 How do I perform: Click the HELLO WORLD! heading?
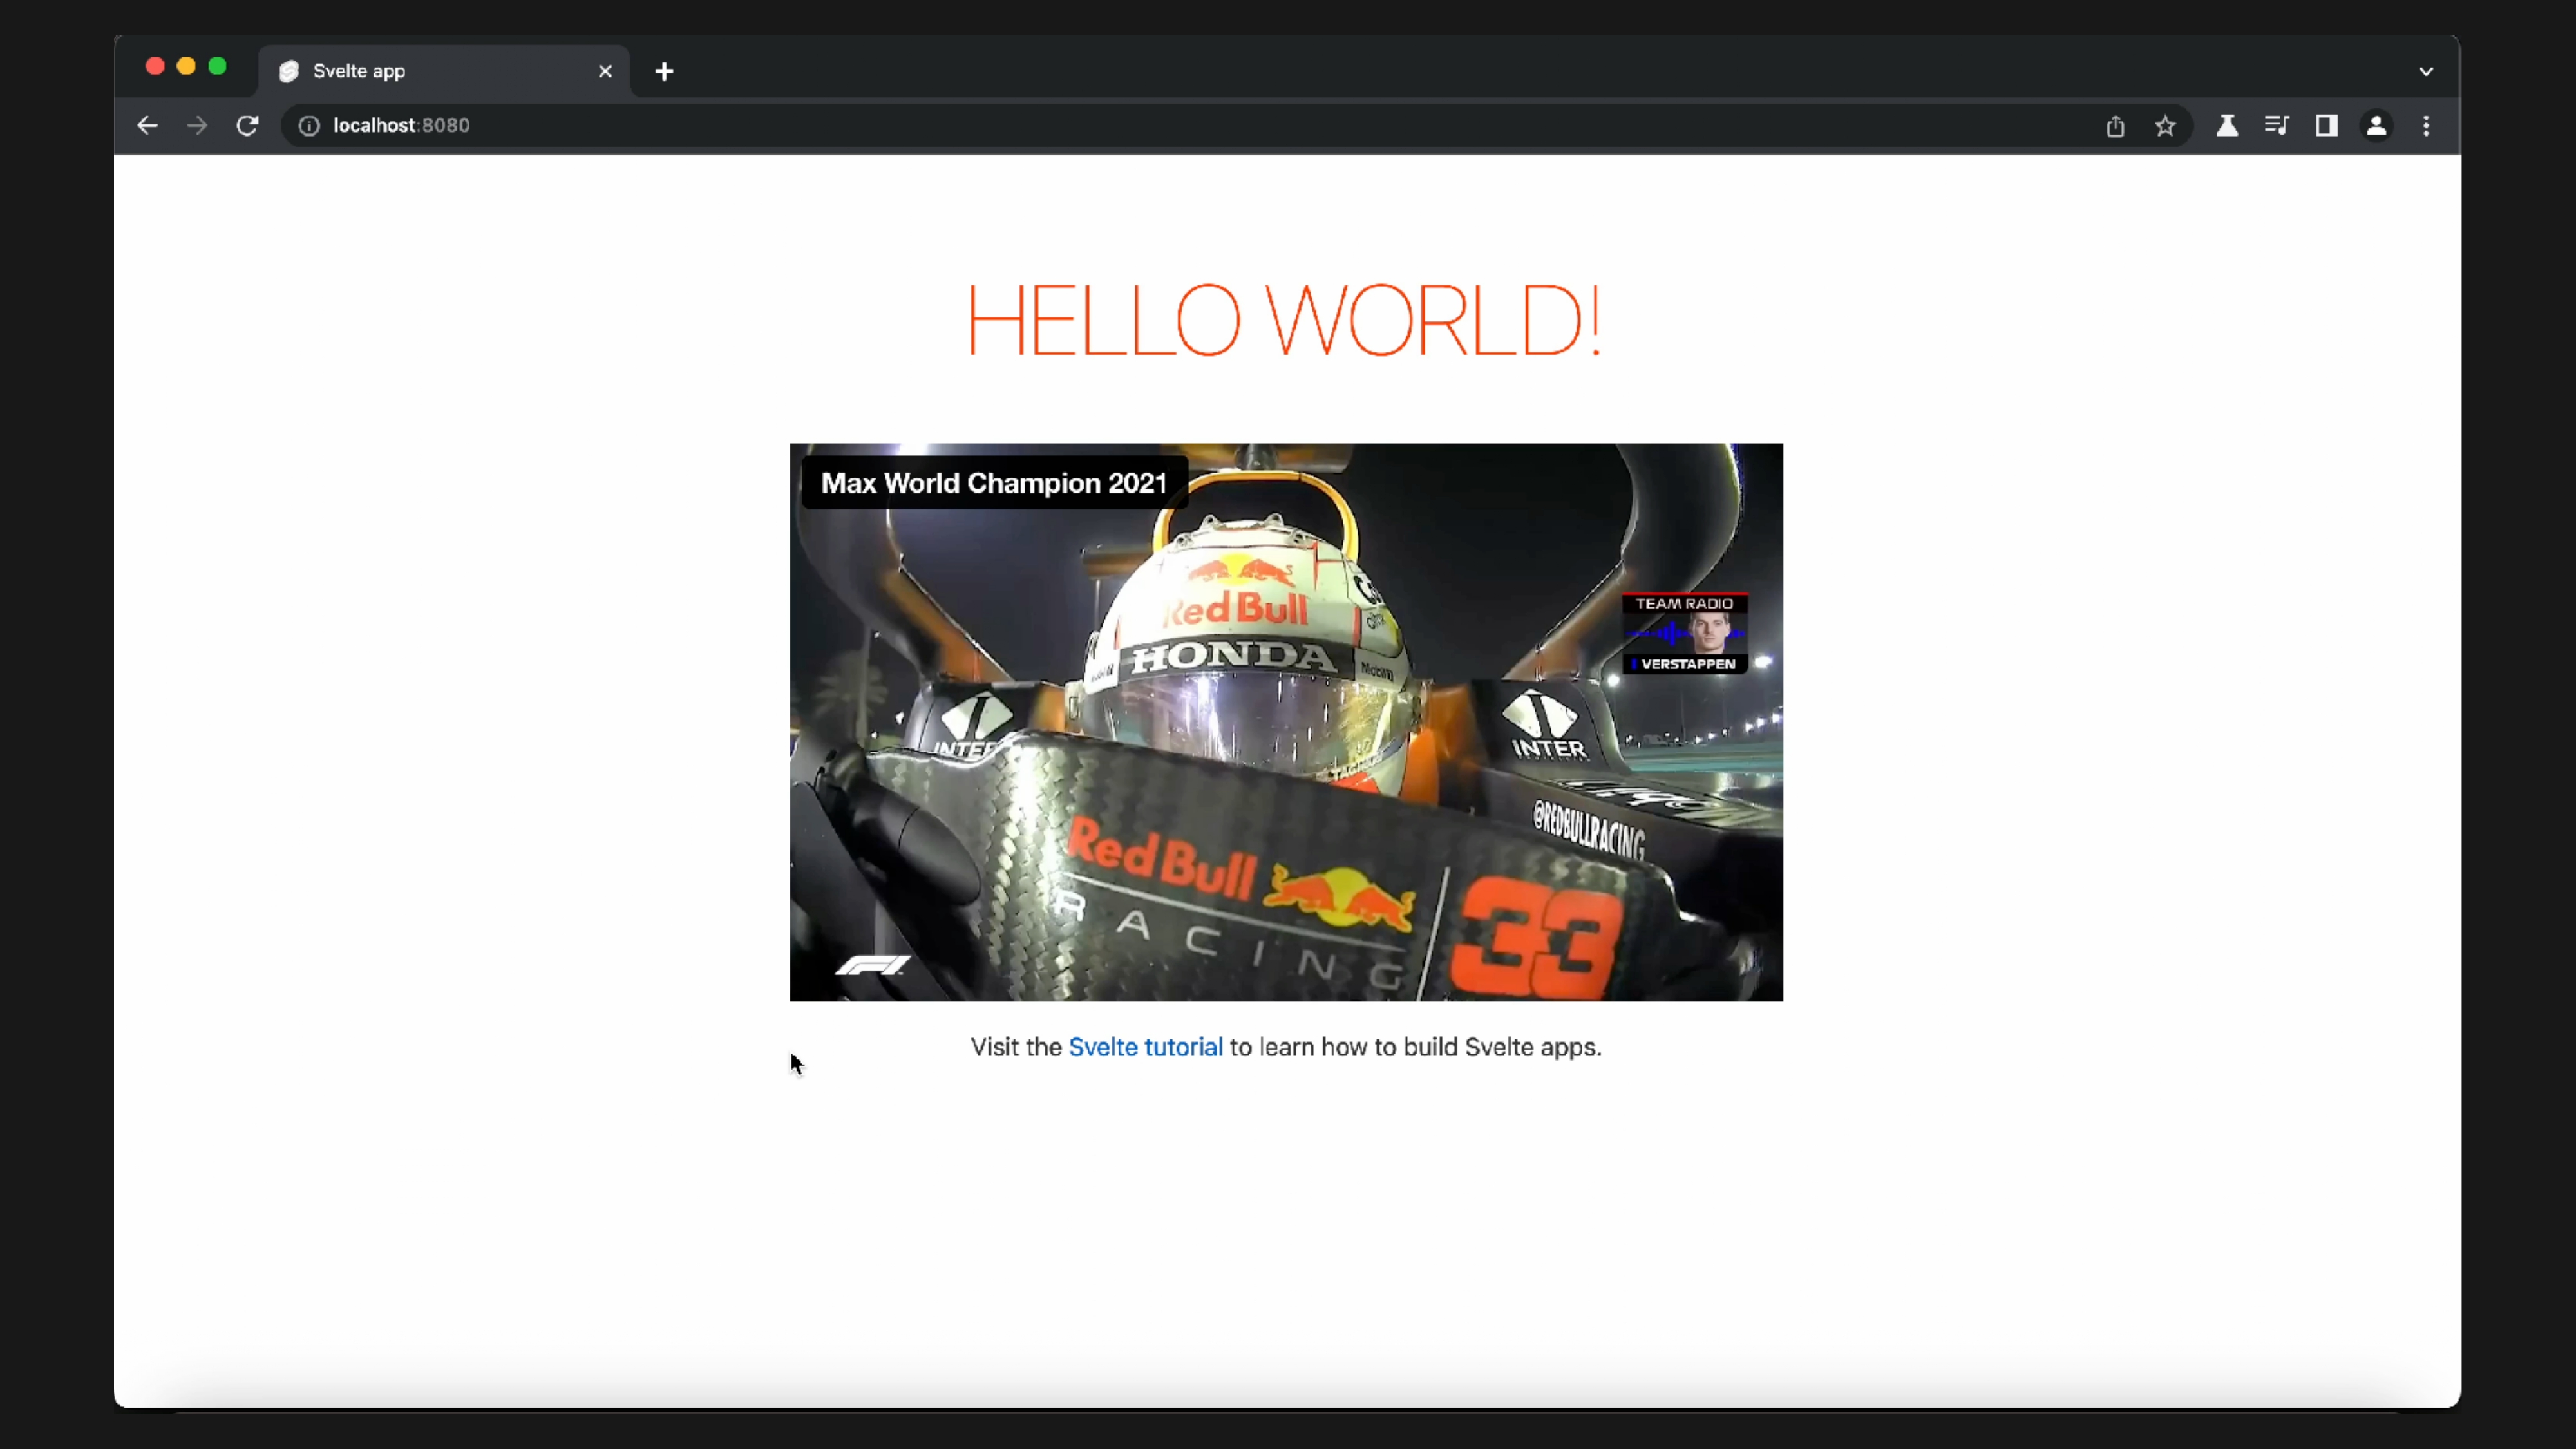1284,320
